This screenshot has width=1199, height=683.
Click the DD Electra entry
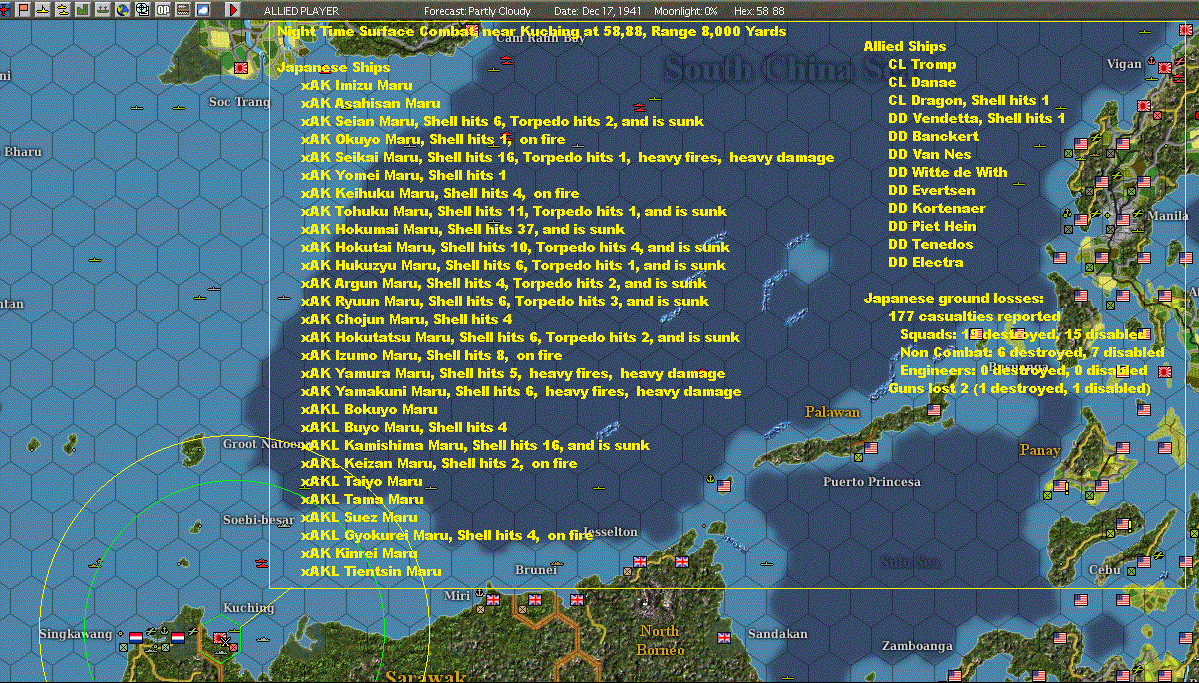[925, 262]
